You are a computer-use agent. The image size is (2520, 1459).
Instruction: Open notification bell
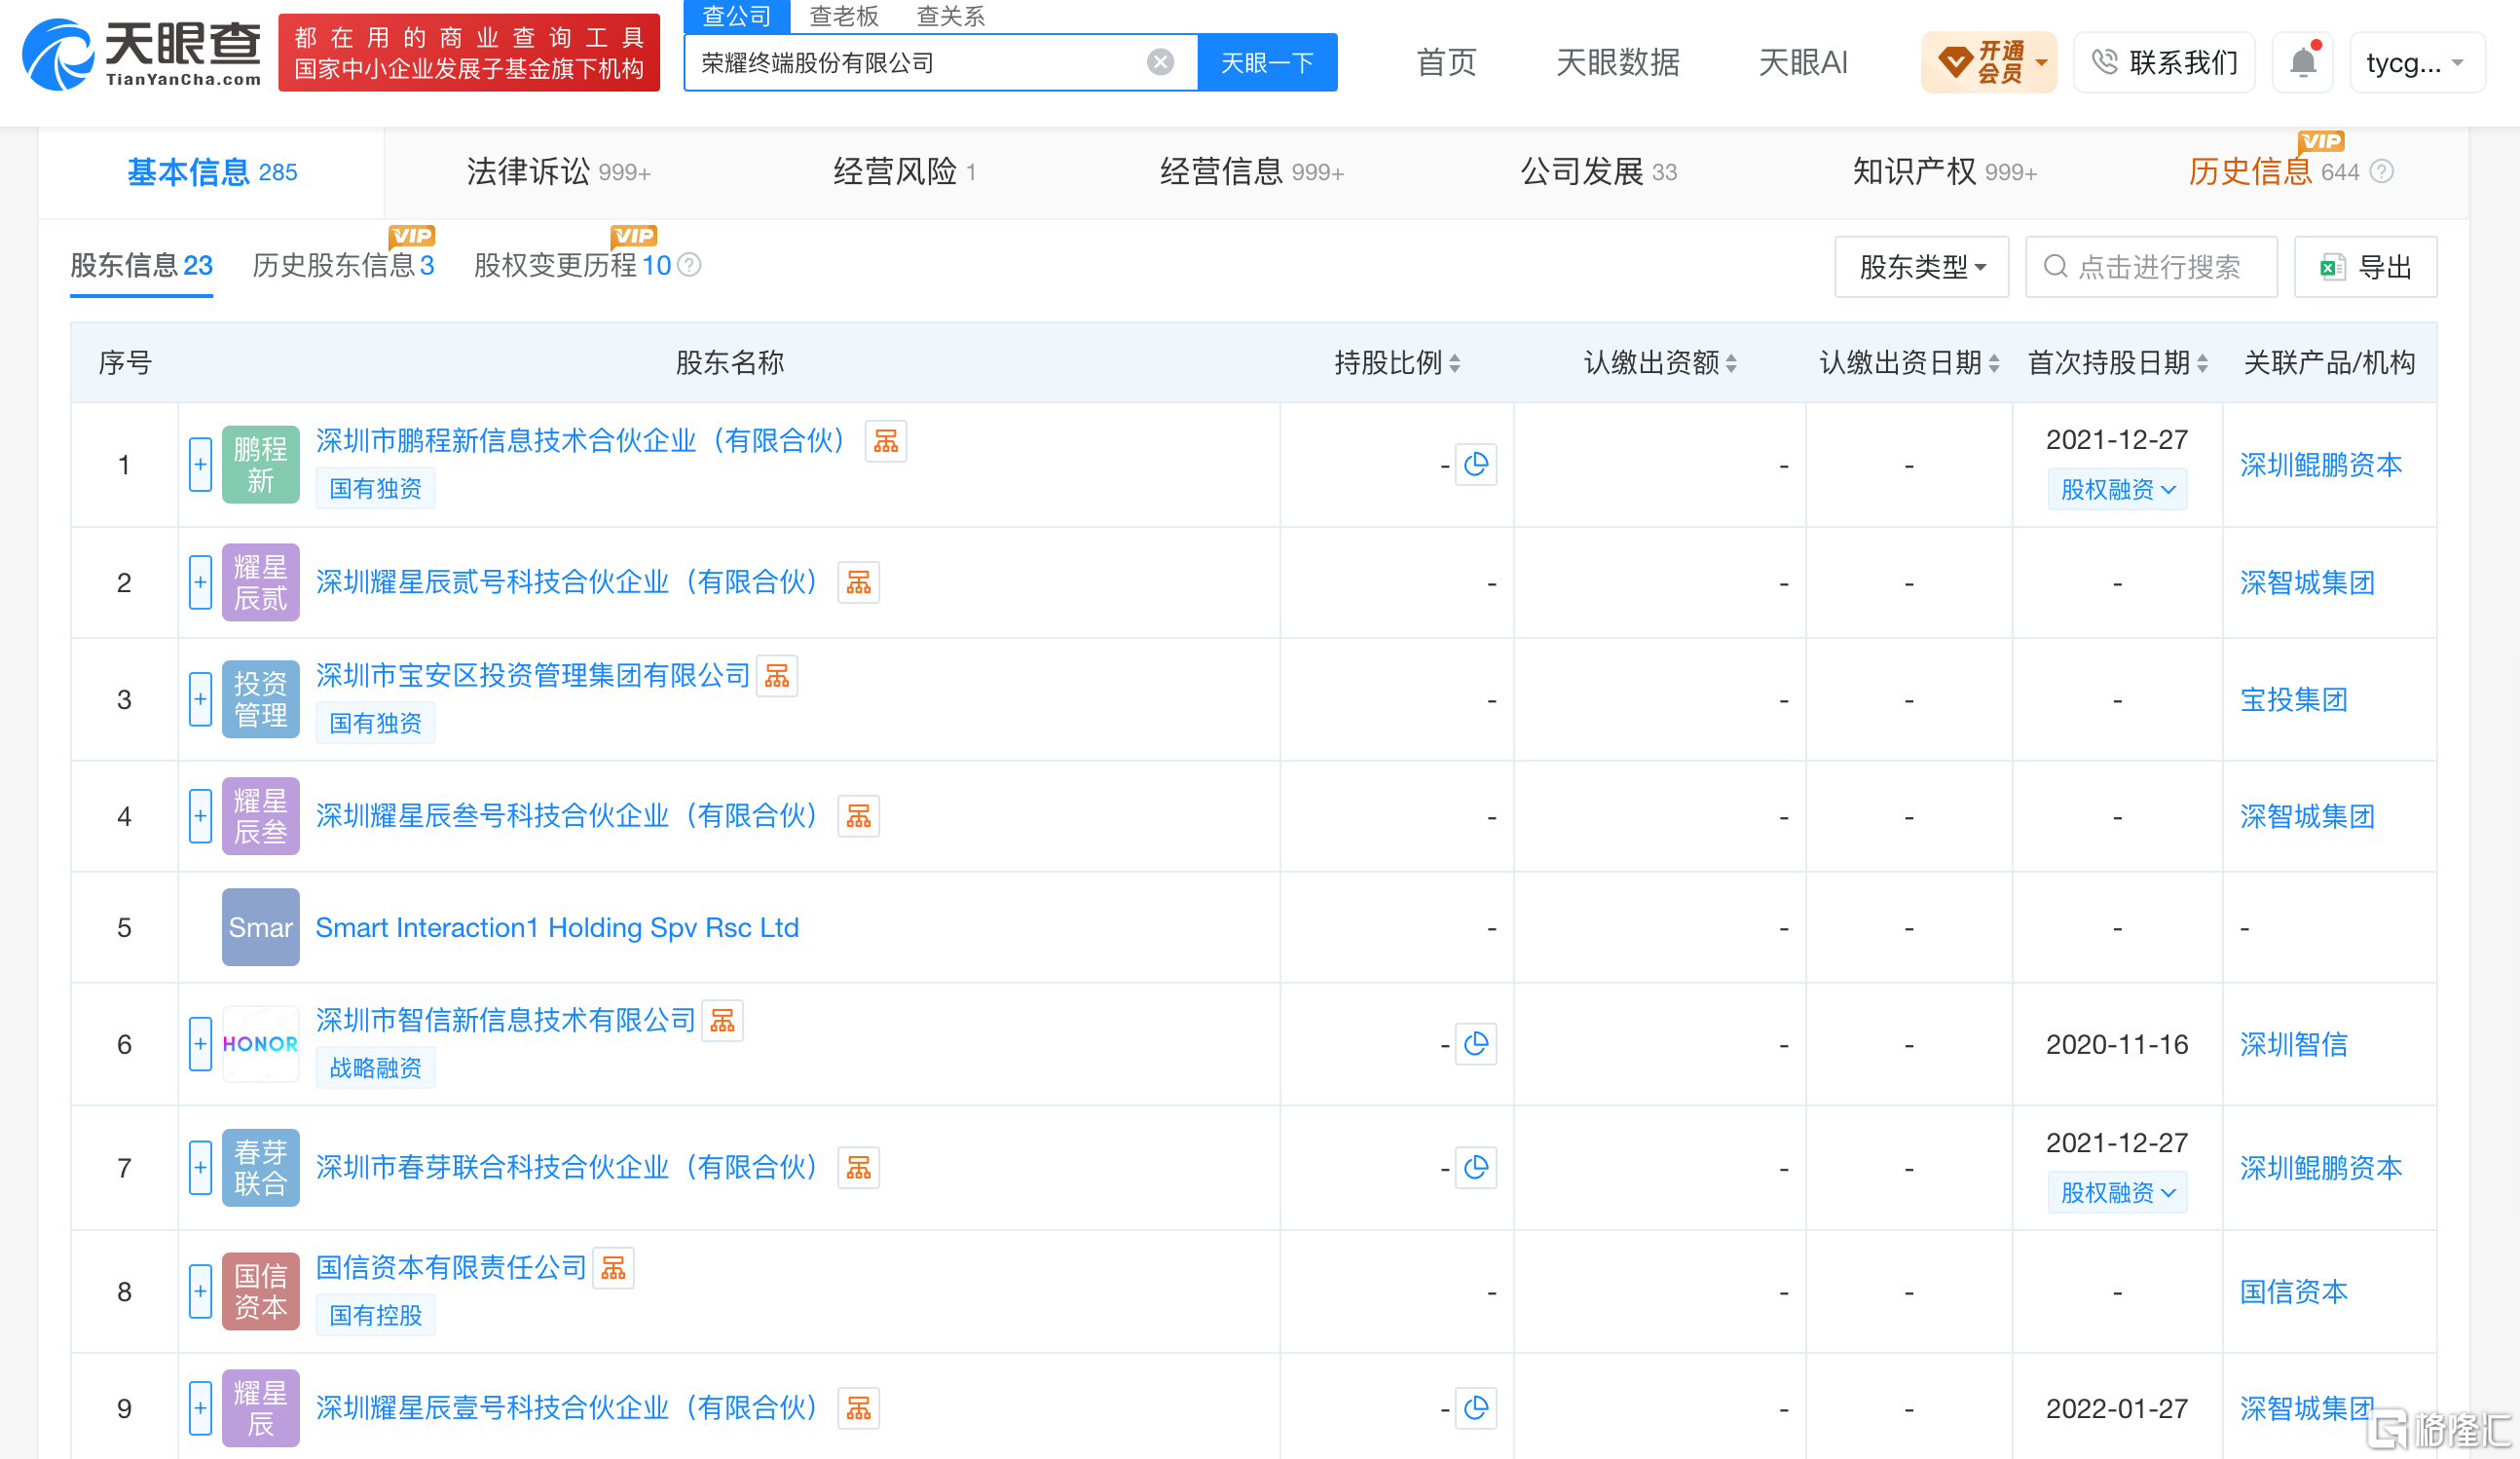click(2302, 62)
